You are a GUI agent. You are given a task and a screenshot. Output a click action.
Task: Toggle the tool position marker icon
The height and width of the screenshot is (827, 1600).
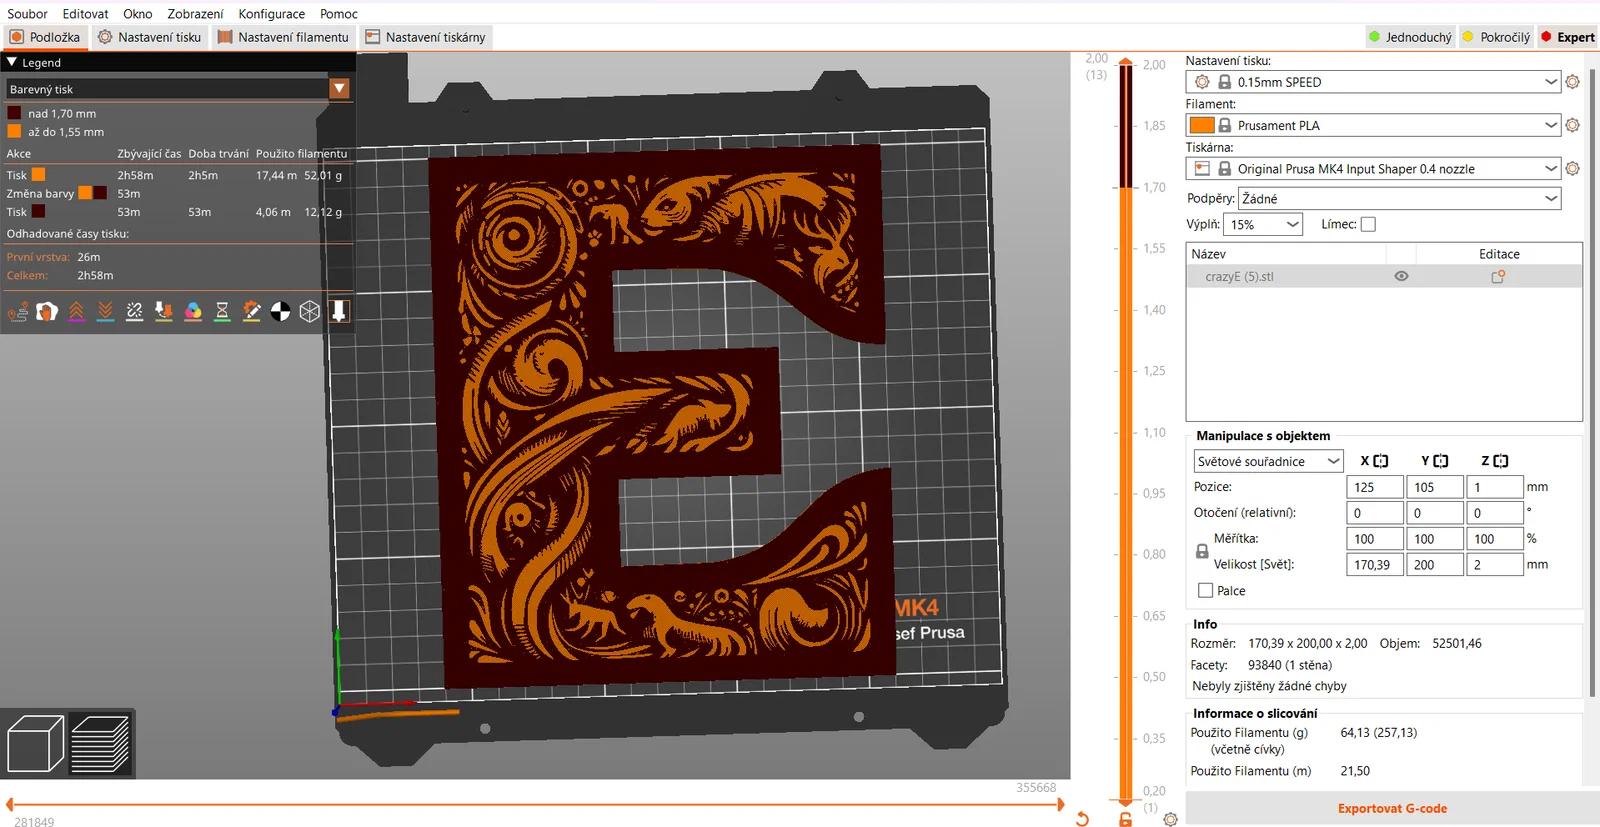point(339,312)
